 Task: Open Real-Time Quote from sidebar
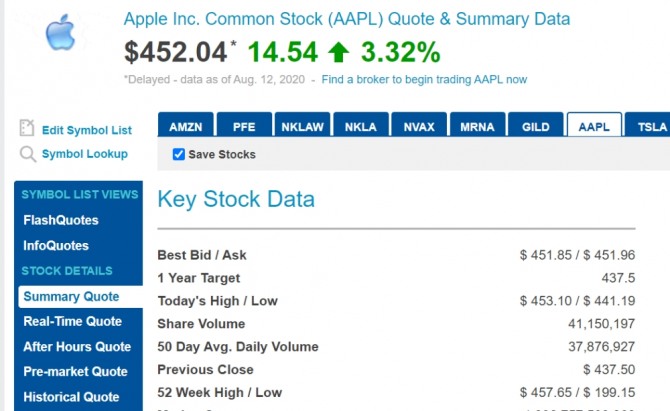point(73,321)
